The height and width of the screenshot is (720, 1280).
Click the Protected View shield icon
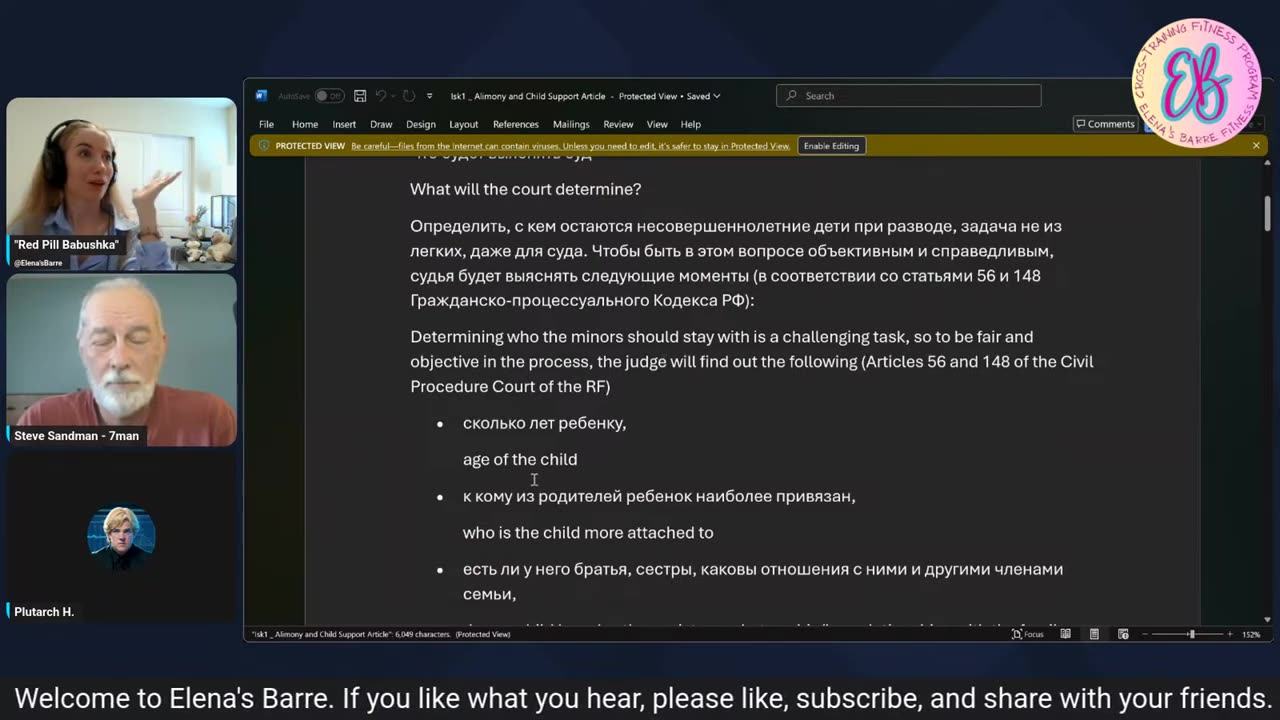click(x=264, y=146)
